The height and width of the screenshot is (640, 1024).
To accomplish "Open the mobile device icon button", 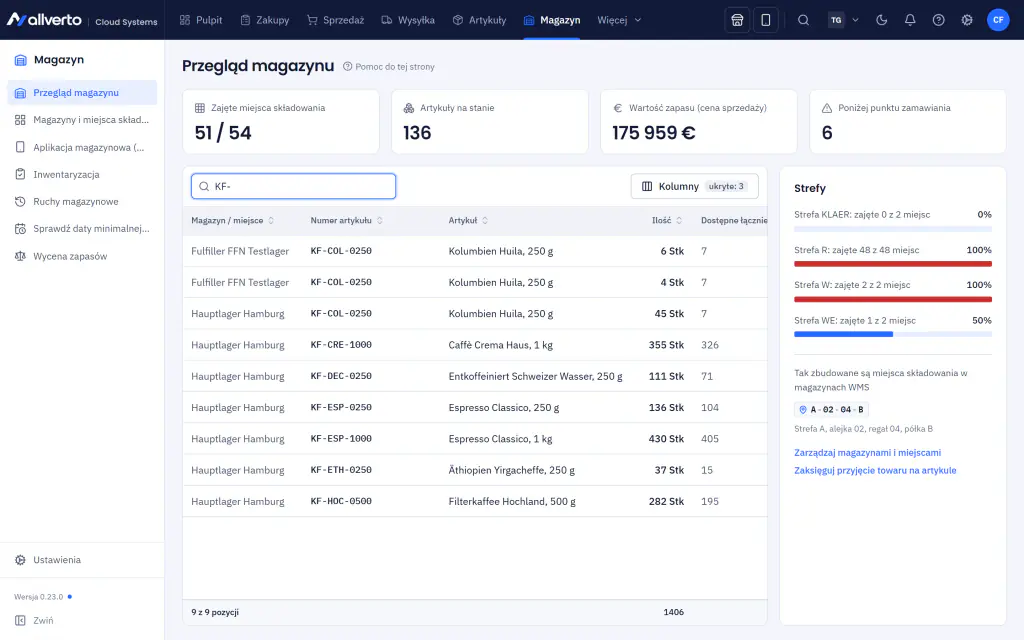I will click(765, 20).
